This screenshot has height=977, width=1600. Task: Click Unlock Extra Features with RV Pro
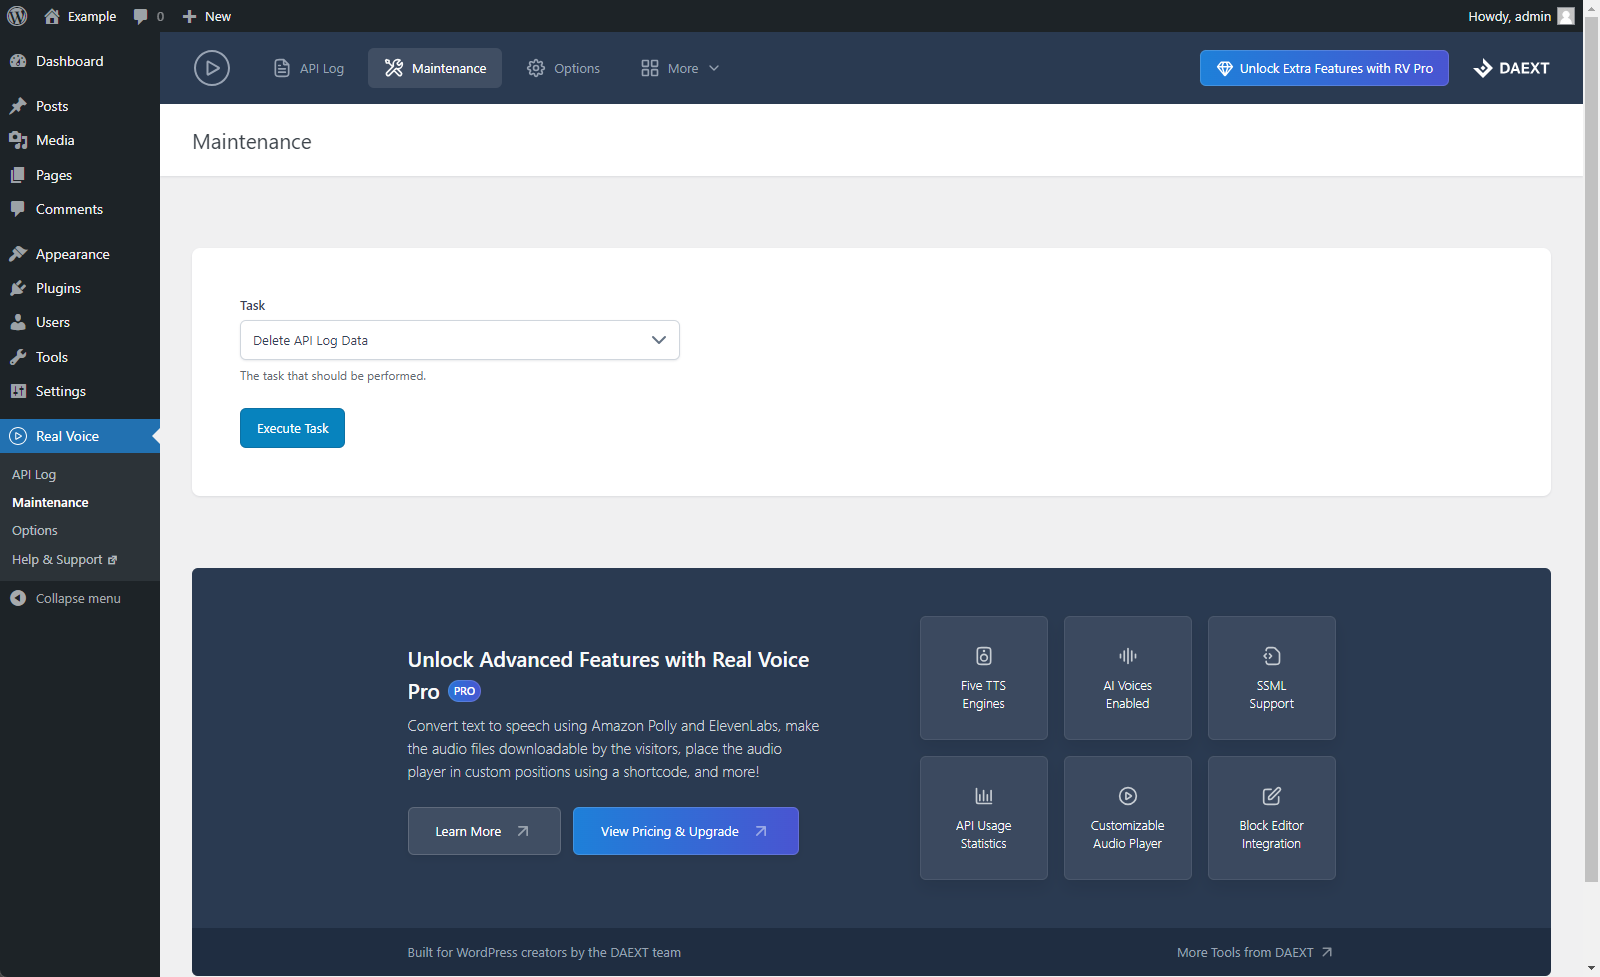[x=1324, y=68]
